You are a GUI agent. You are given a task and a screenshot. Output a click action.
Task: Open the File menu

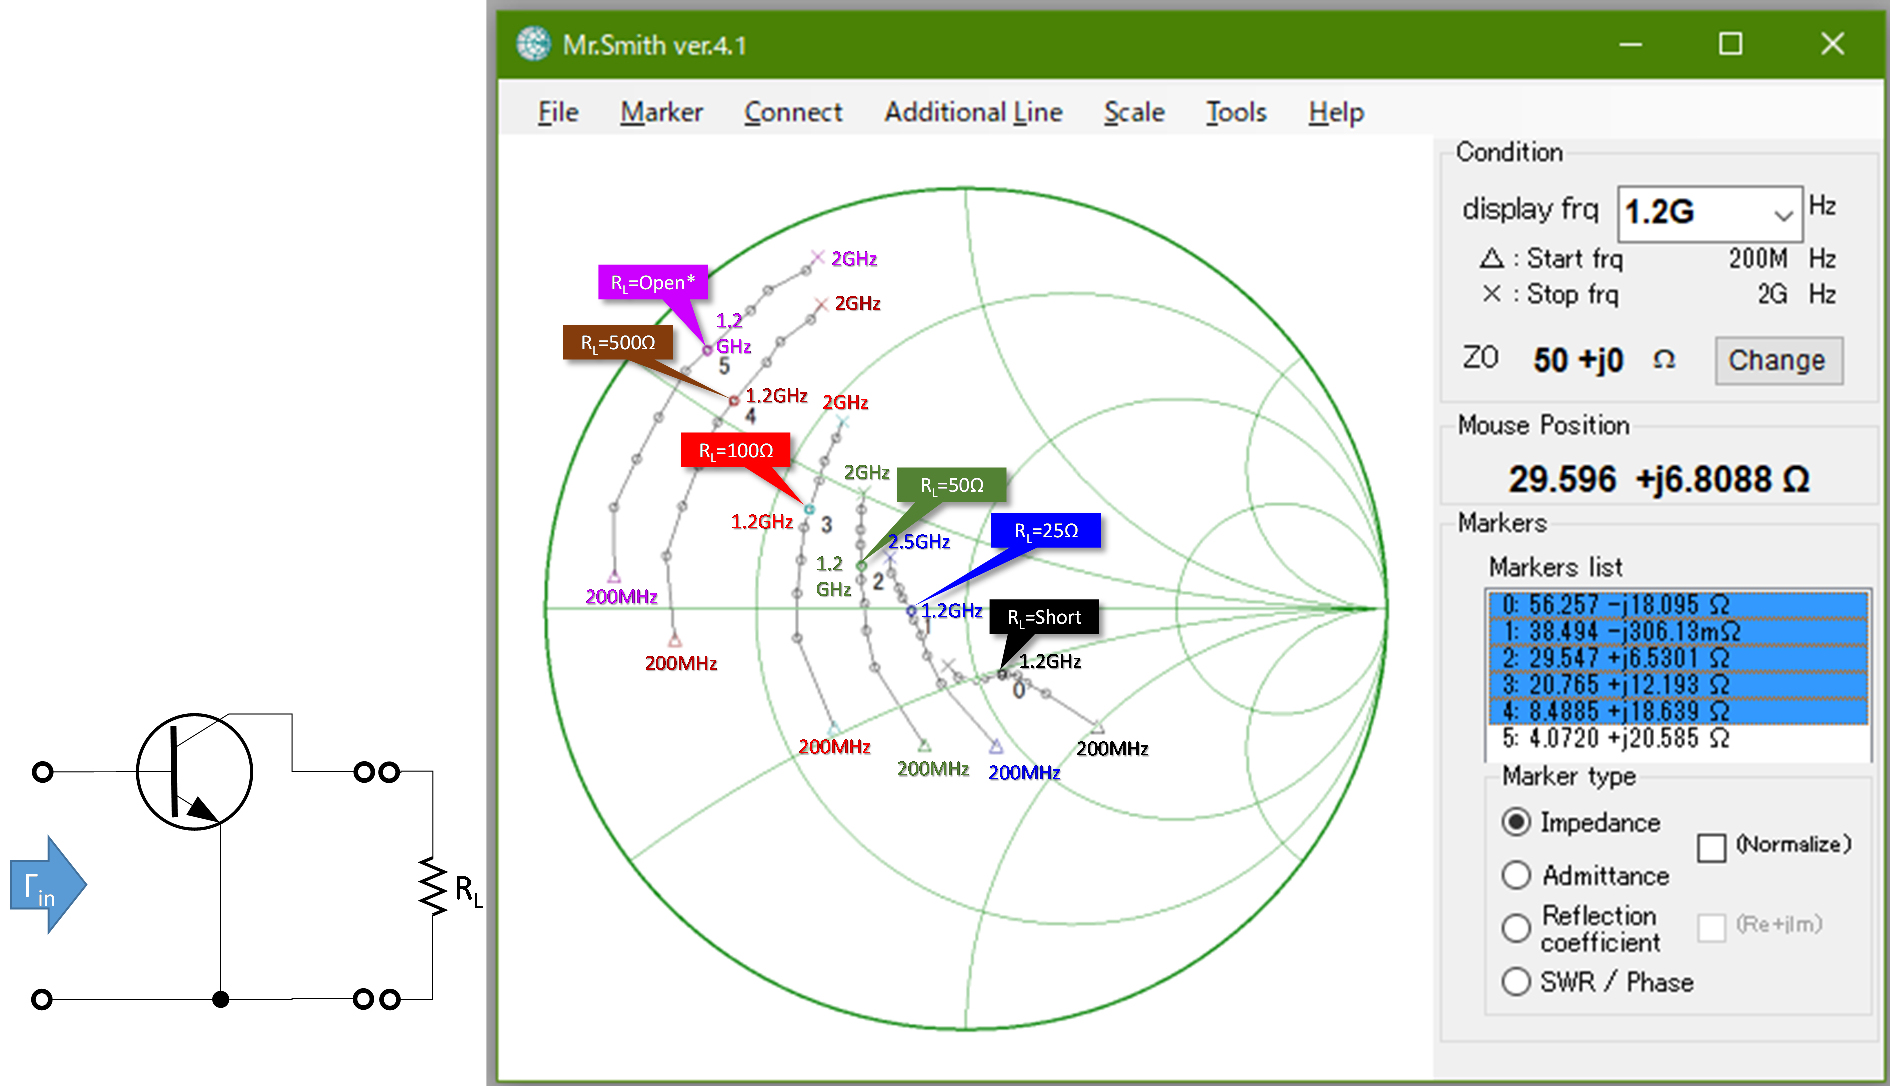pyautogui.click(x=558, y=112)
